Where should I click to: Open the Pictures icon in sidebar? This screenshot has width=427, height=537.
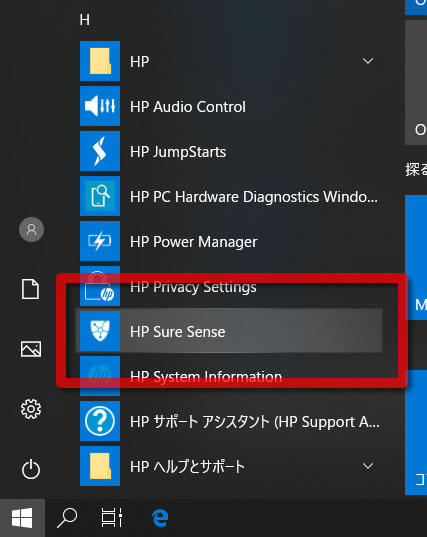point(31,349)
